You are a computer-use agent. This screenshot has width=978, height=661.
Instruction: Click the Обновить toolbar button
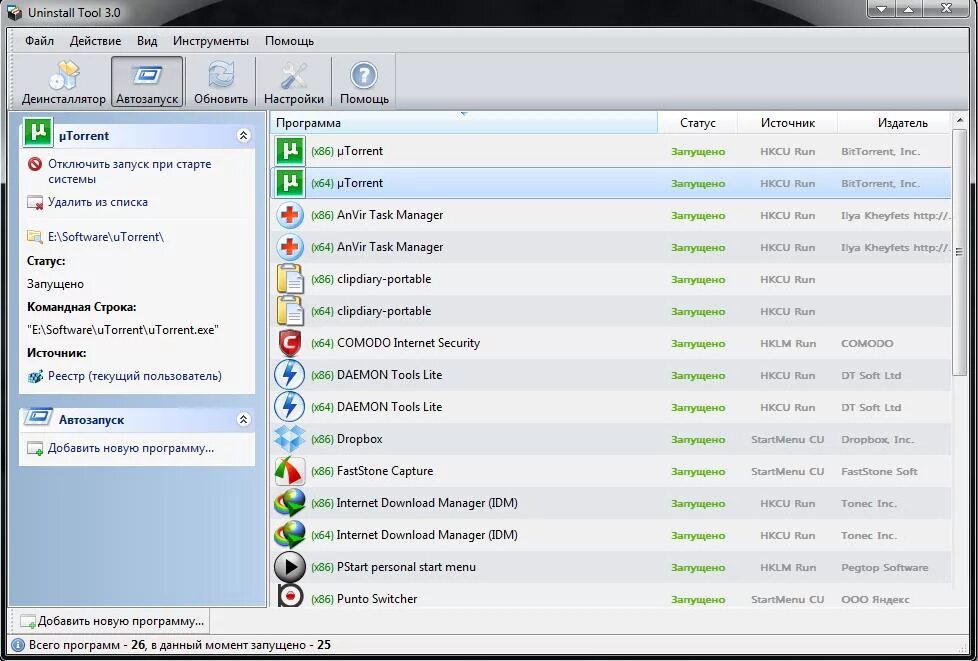coord(221,82)
